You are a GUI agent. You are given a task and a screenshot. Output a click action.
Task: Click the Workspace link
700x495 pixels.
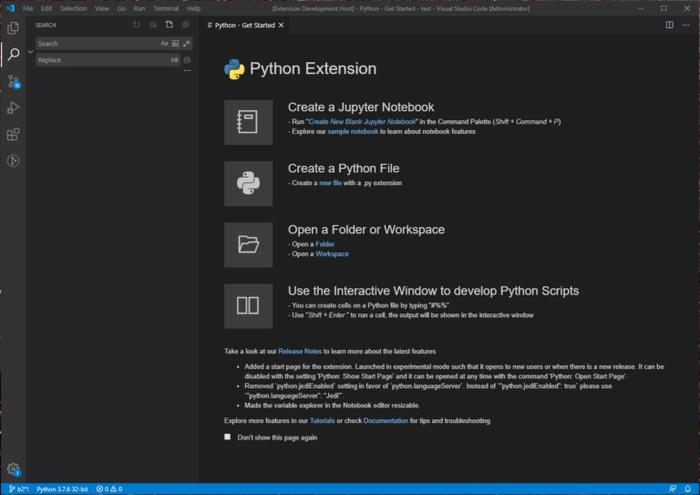tap(332, 254)
